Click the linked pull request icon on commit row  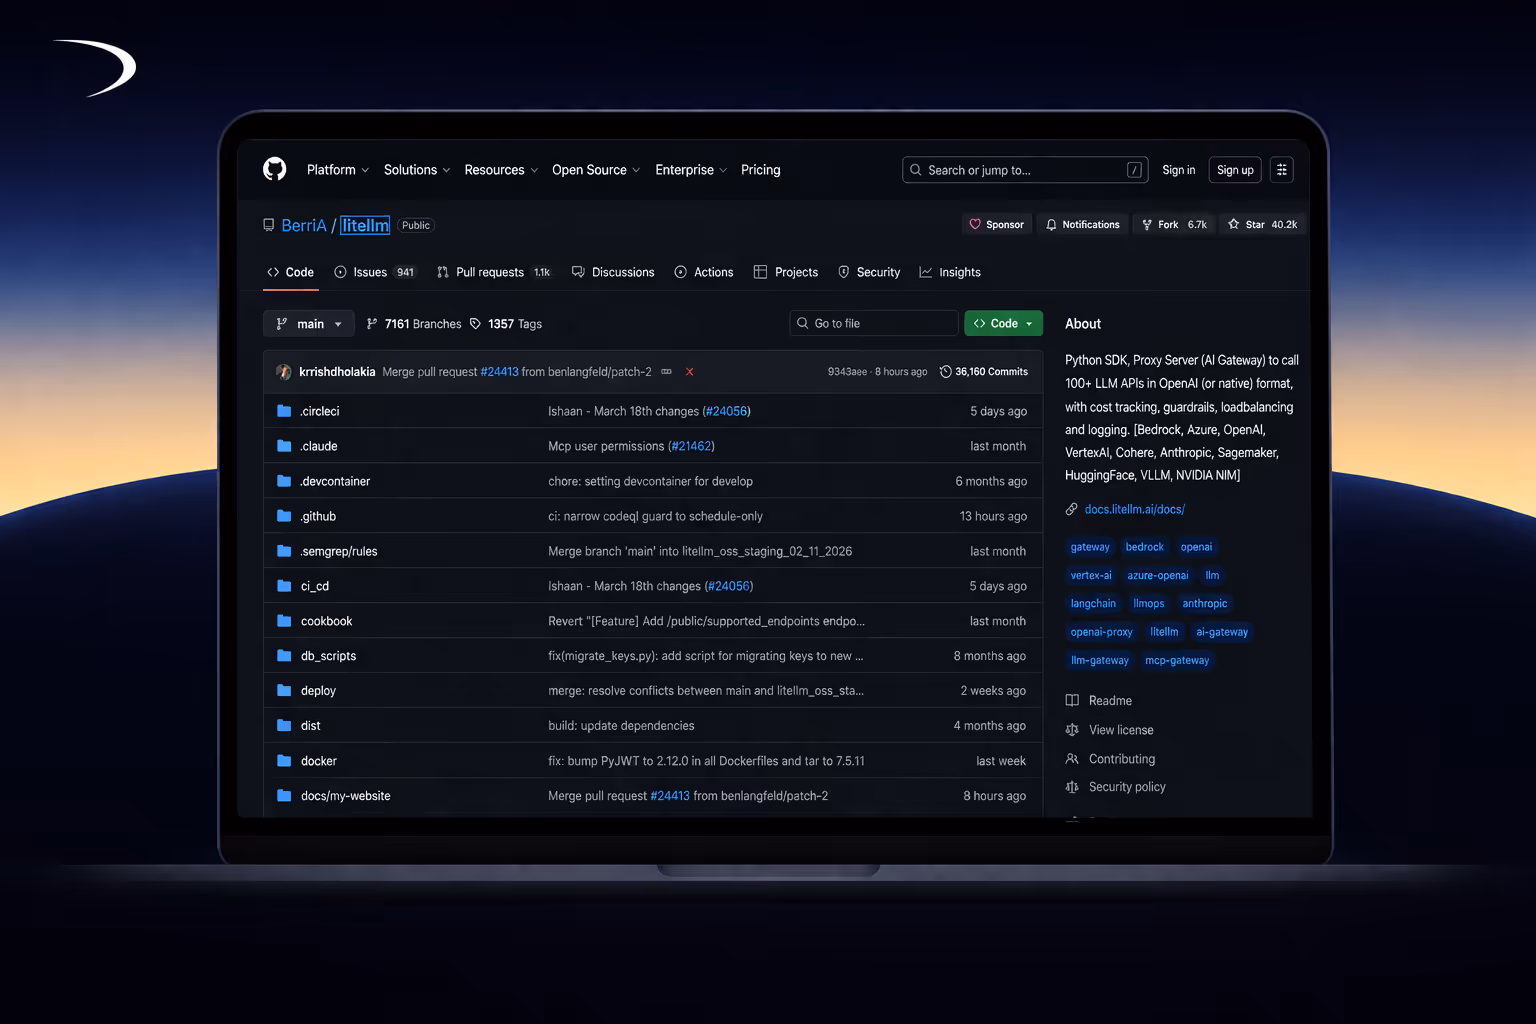666,371
